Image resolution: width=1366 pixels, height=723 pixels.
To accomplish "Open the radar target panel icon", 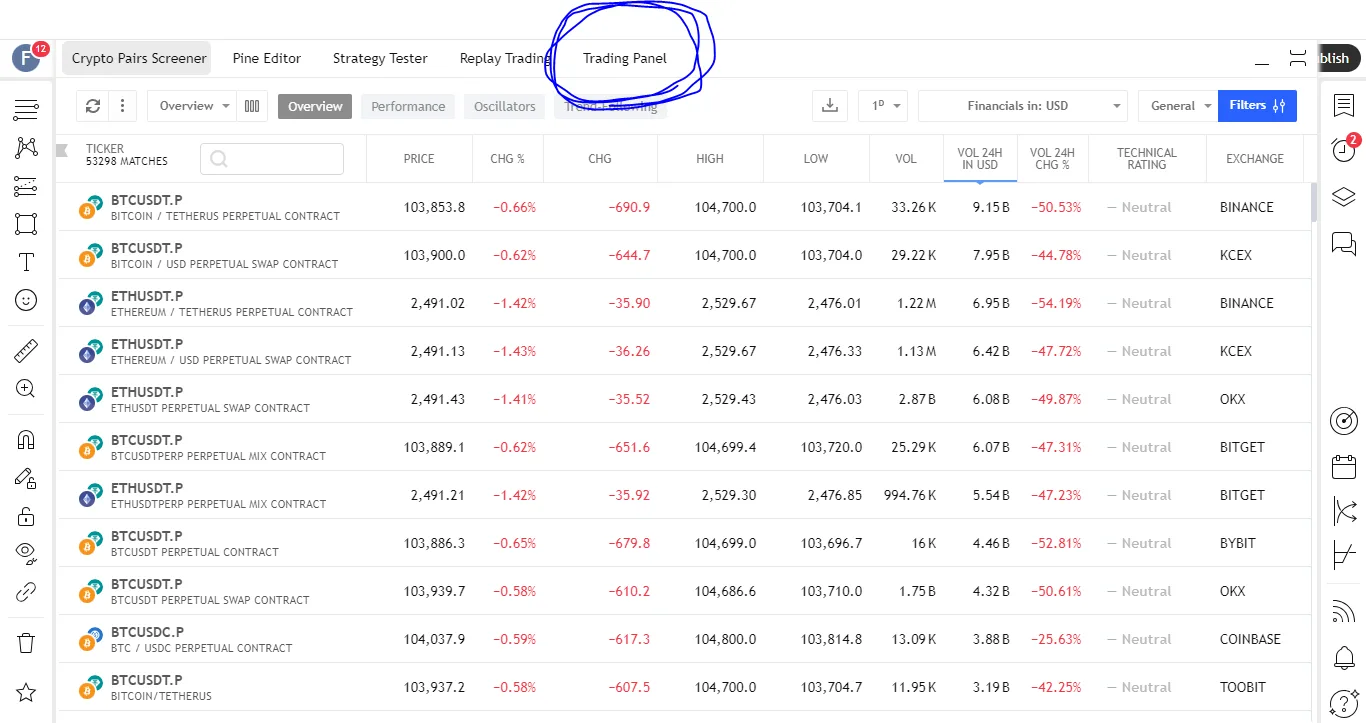I will [x=1344, y=421].
